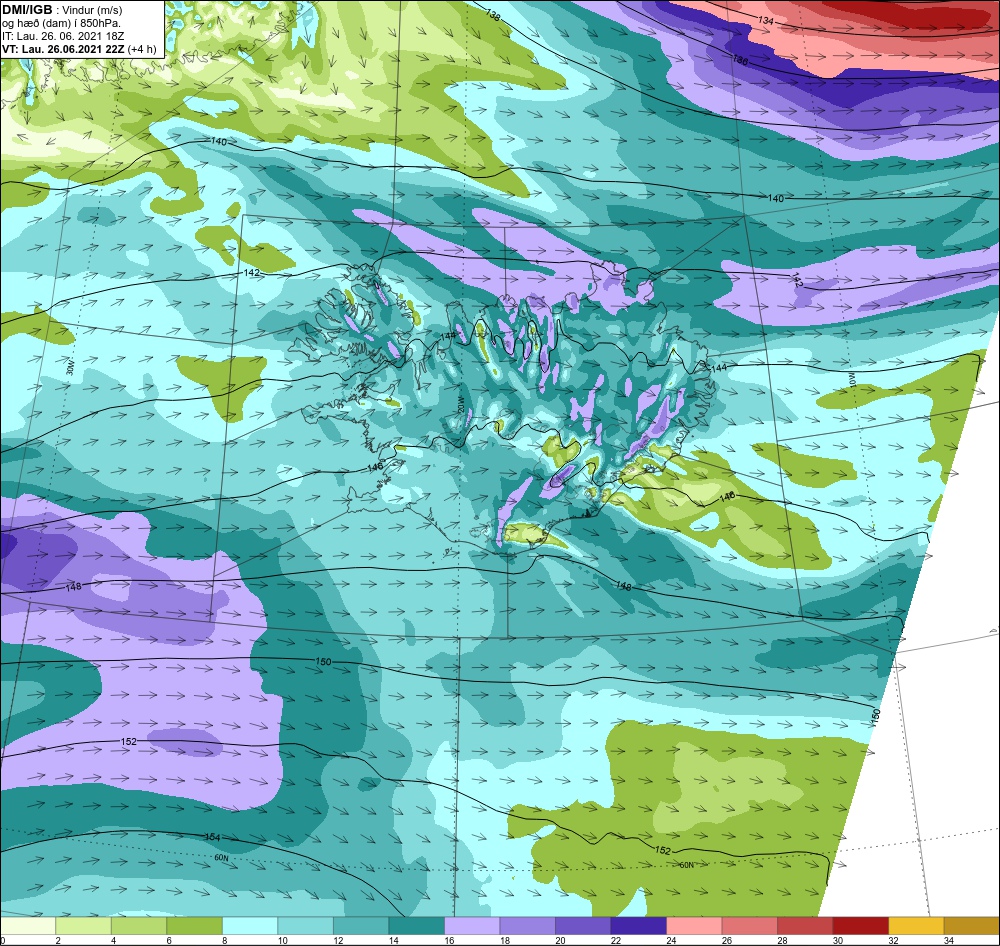Click the 'Vindur (m/s)' label

click(92, 10)
